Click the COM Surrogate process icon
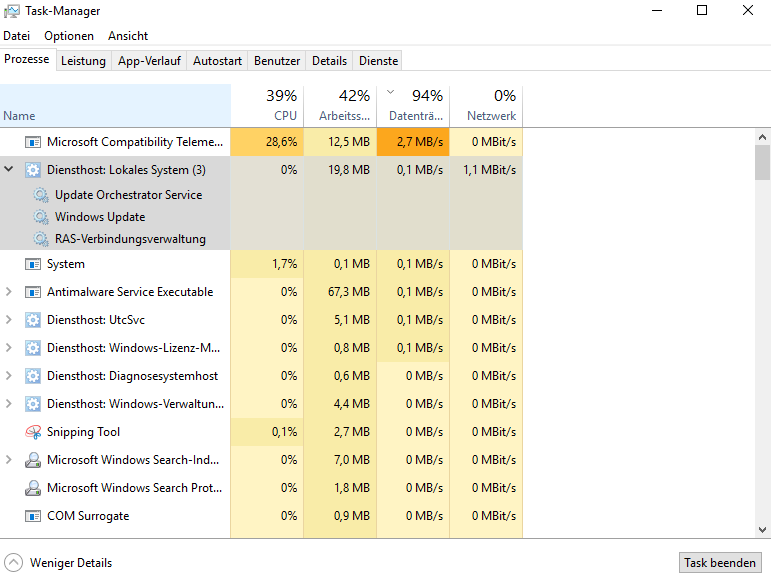The image size is (771, 579). point(33,517)
